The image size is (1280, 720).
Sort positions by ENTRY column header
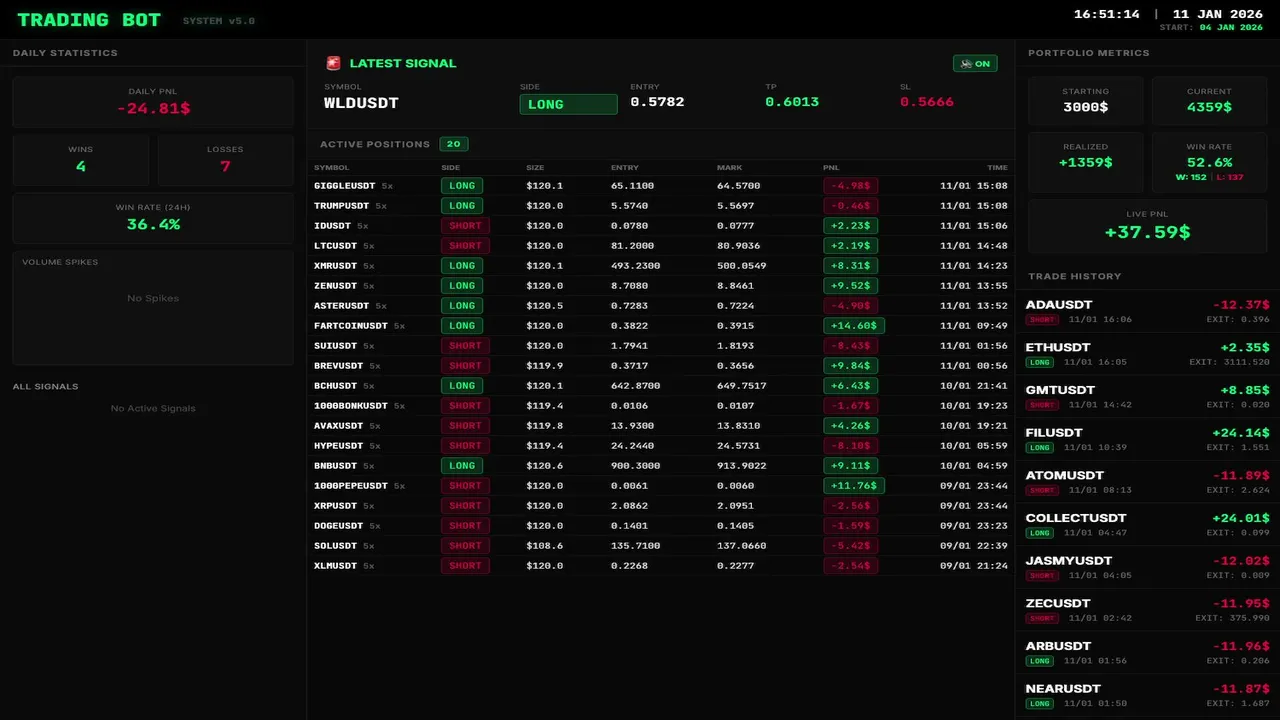pyautogui.click(x=625, y=168)
